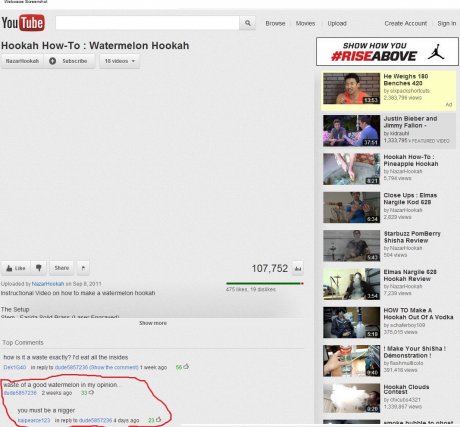
Task: Click 'Show the comment' link
Action: (114, 367)
